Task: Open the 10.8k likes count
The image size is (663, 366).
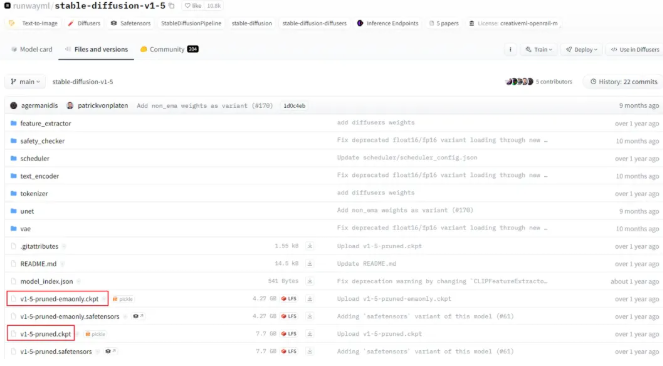Action: 214,6
